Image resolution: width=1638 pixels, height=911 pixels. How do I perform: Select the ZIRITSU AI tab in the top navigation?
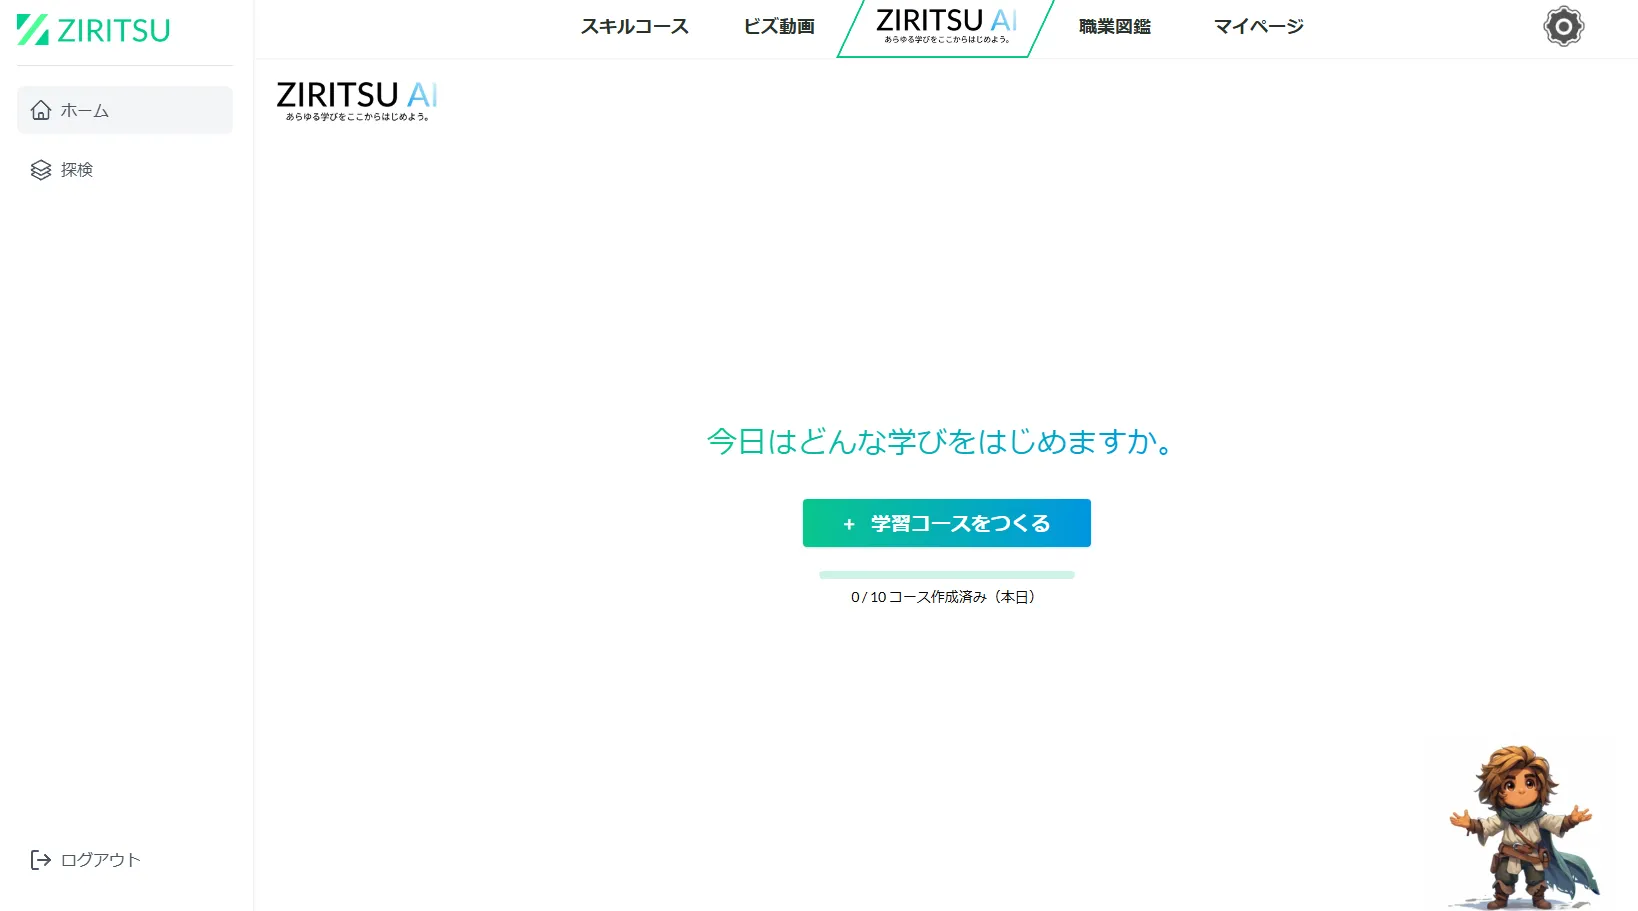(946, 26)
